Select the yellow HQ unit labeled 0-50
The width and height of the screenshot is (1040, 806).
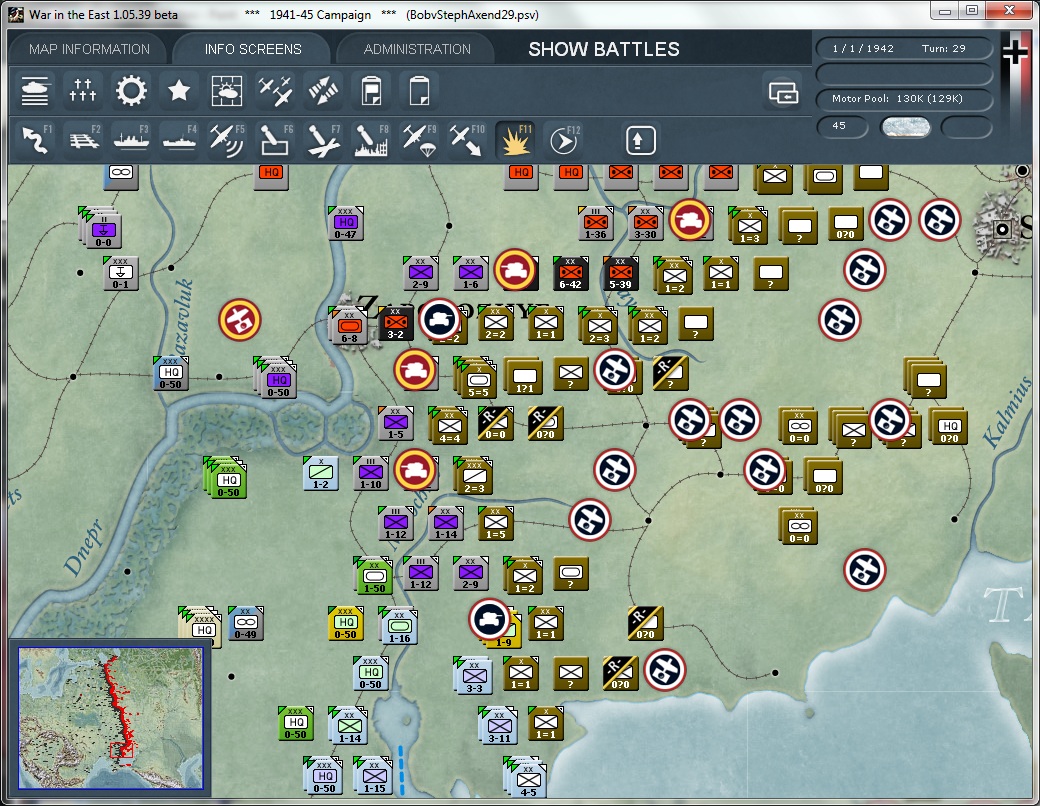coord(346,624)
